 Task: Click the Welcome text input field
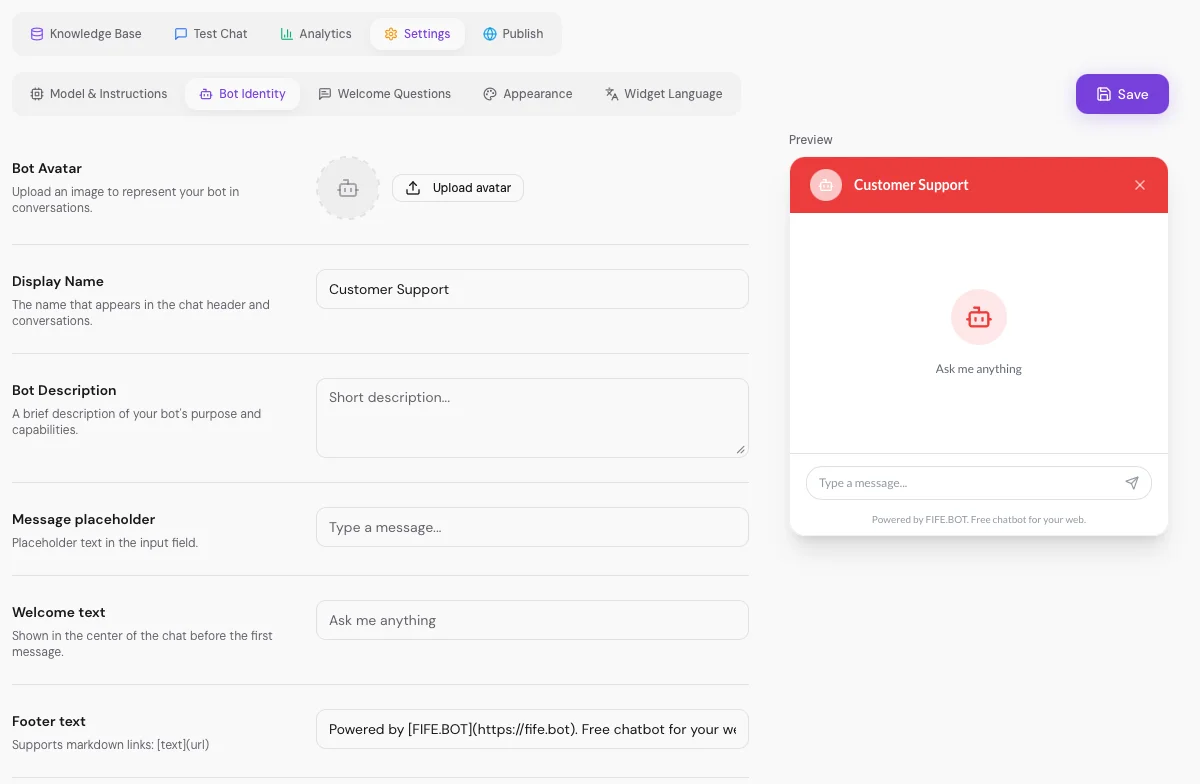[x=532, y=620]
